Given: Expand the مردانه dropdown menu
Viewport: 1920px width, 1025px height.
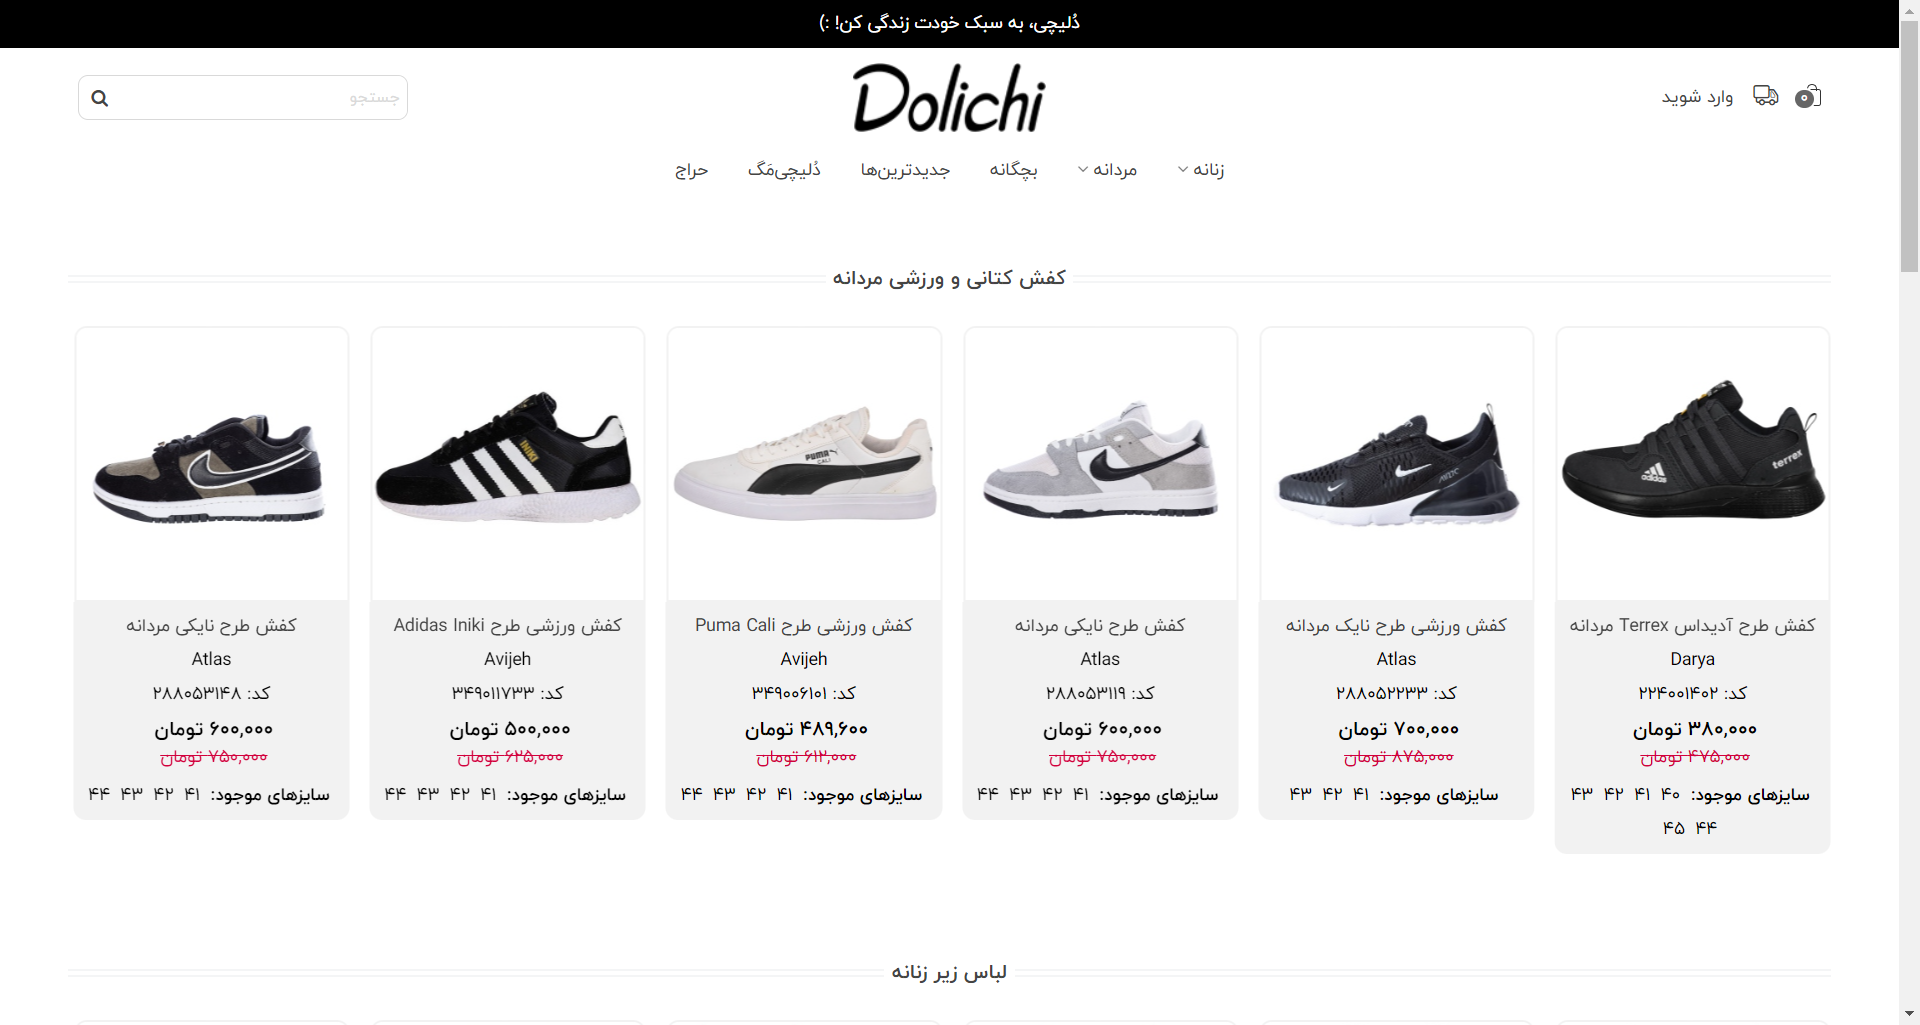Looking at the screenshot, I should pos(1107,170).
